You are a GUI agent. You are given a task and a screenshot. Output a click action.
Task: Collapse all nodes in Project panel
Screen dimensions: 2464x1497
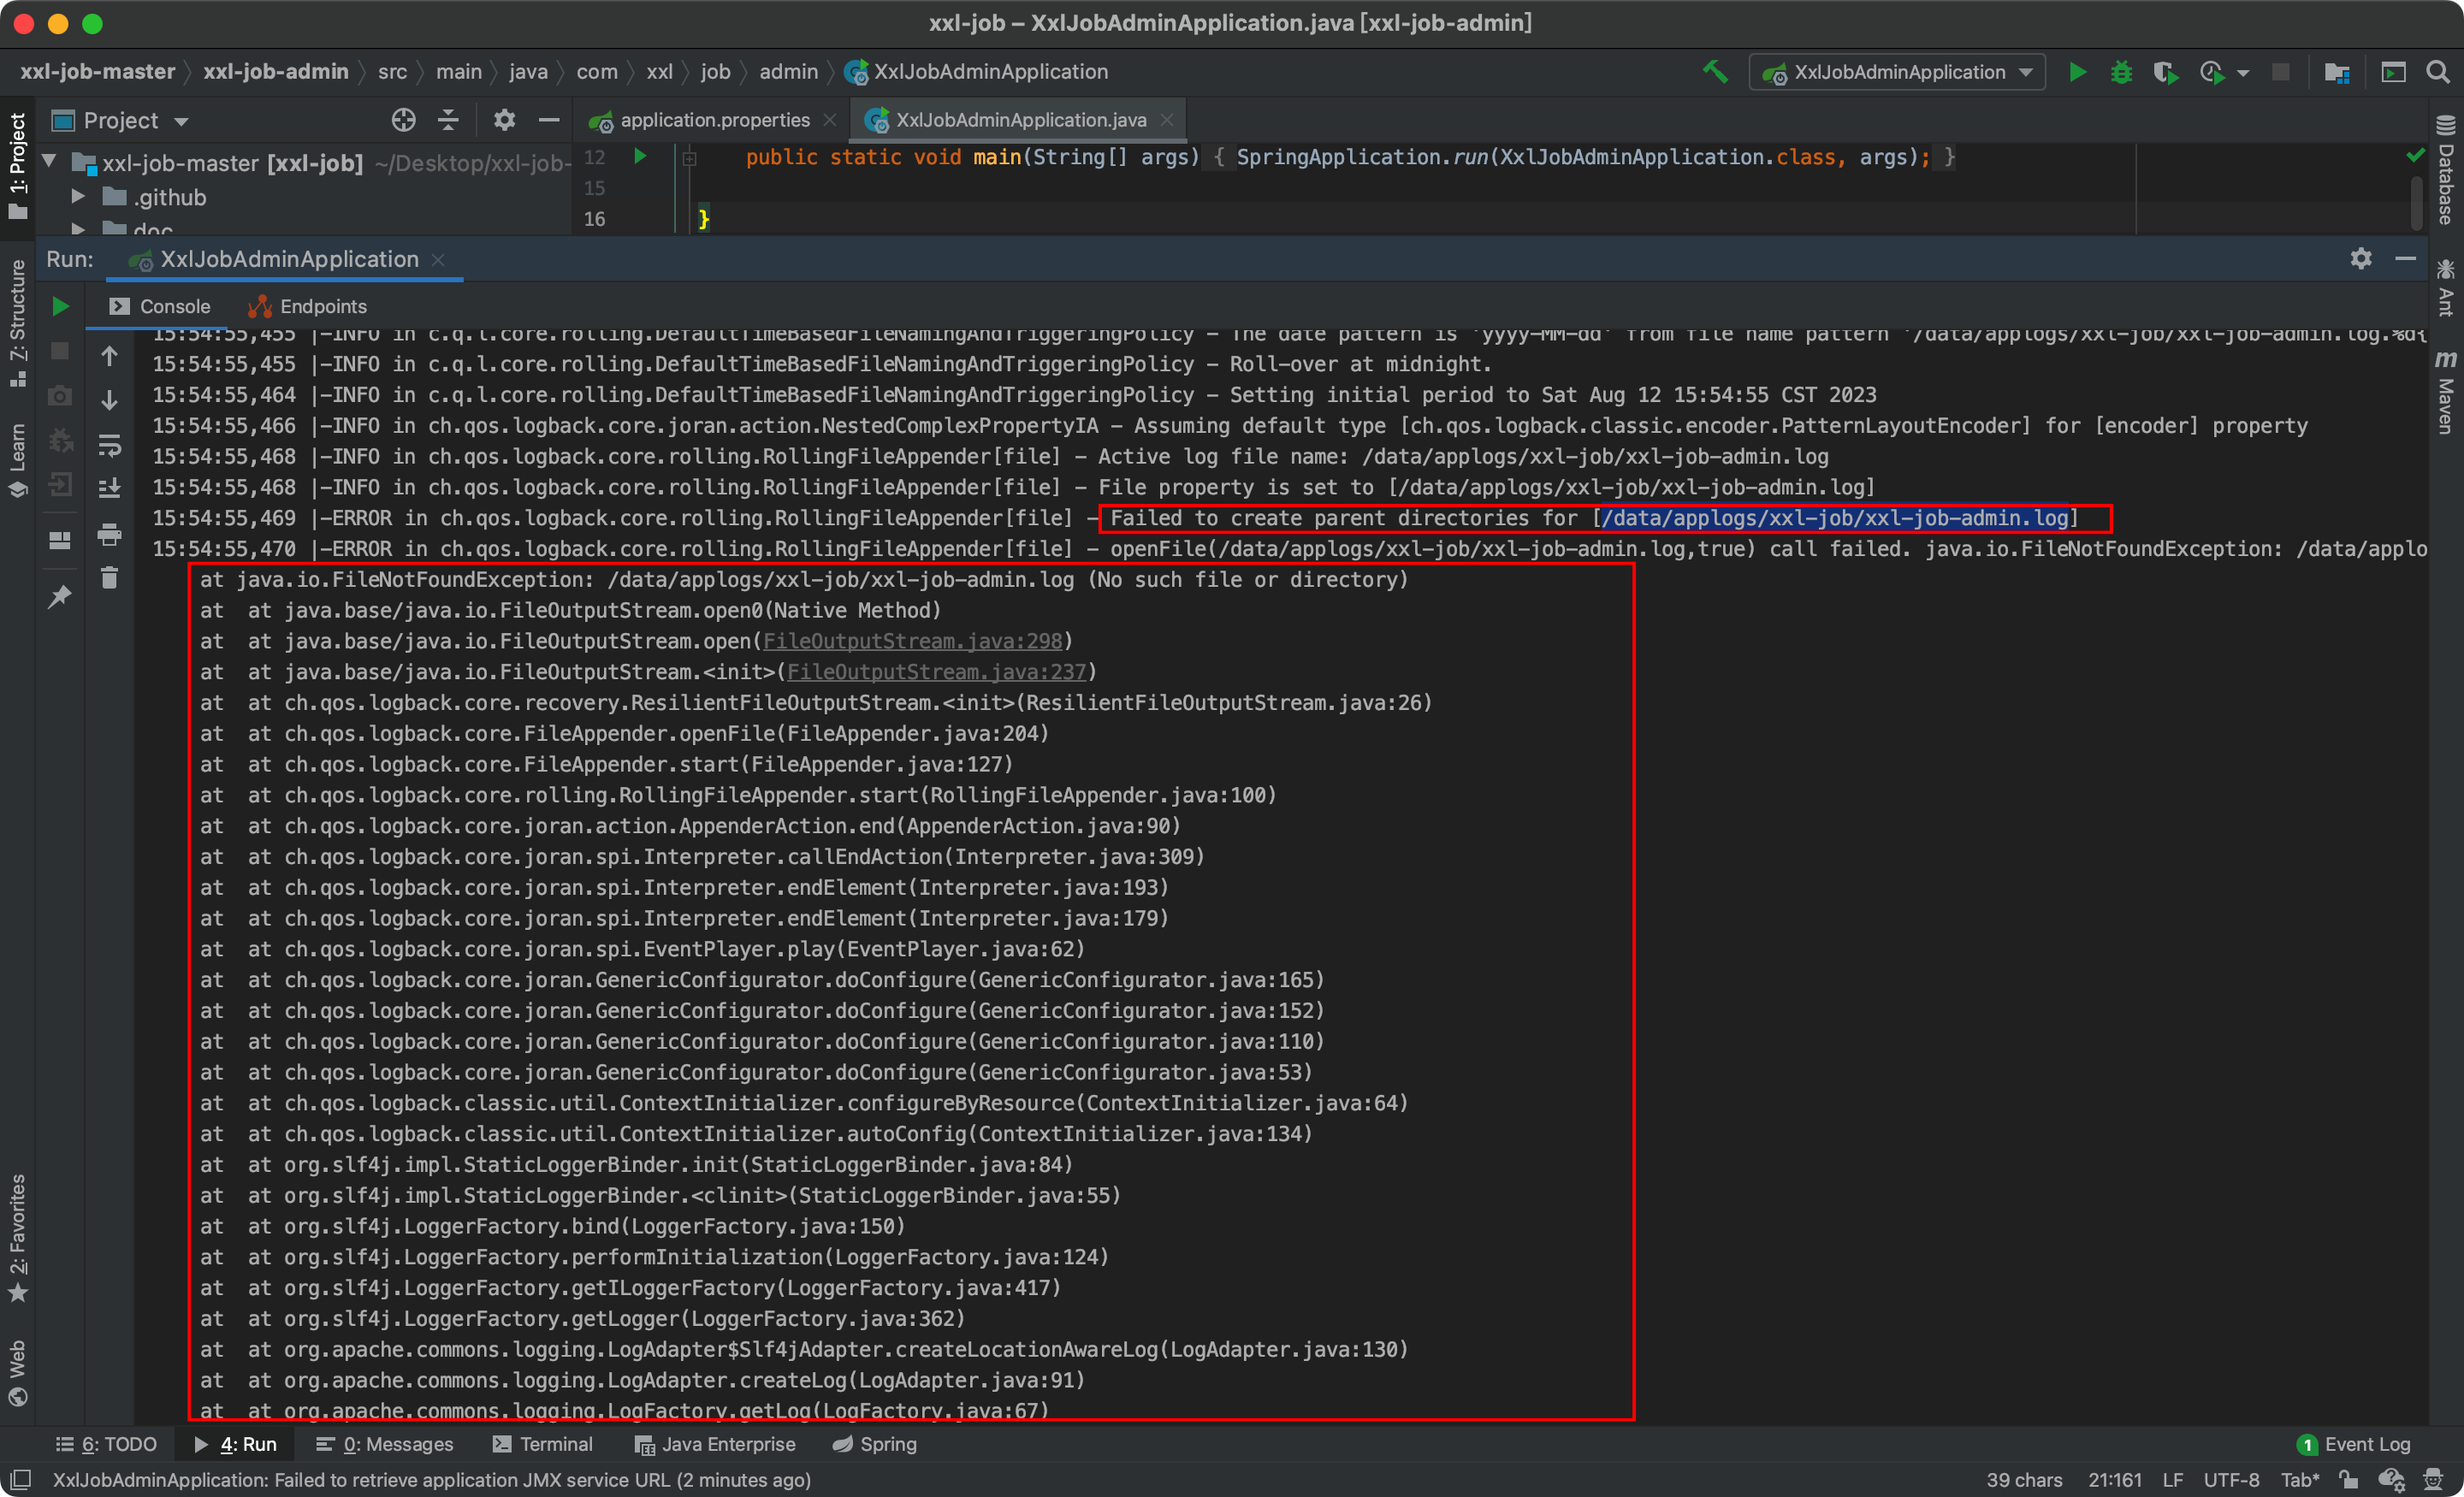point(448,120)
